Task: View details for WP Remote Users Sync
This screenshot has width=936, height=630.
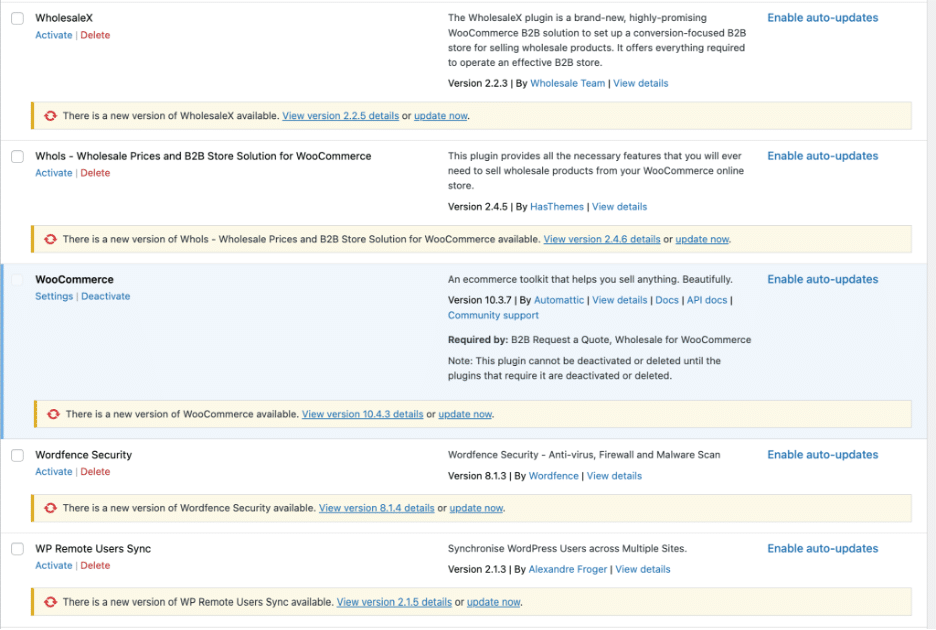Action: point(642,570)
